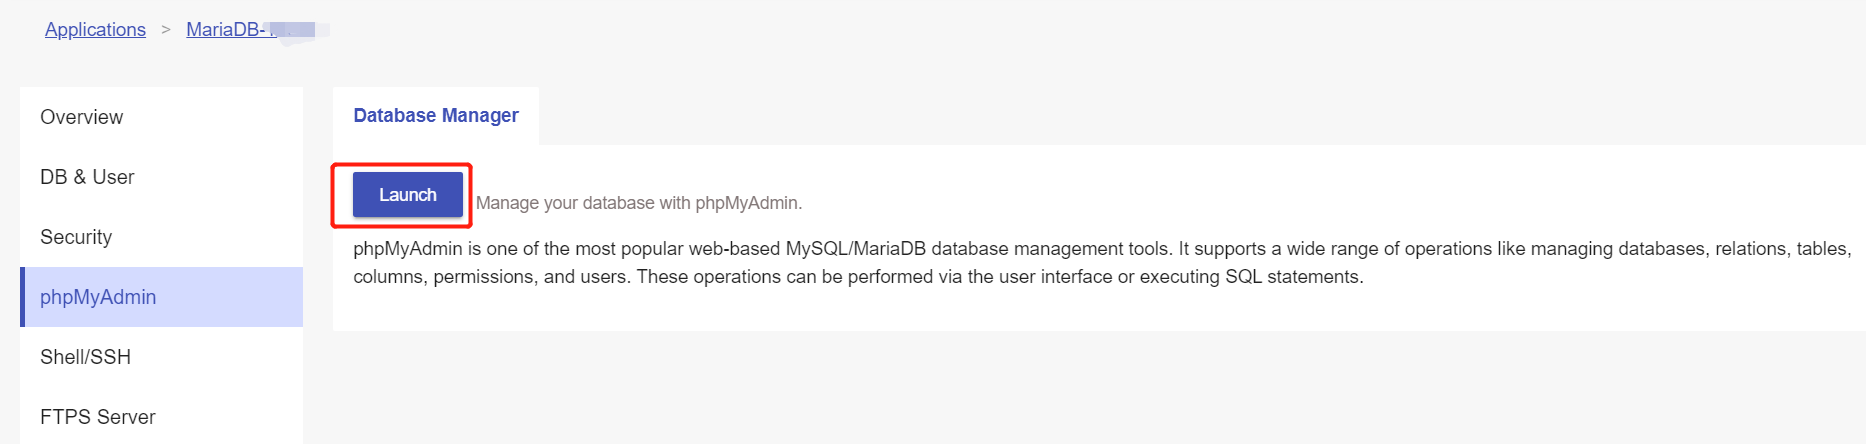Click the breadcrumb separator arrow

[166, 30]
